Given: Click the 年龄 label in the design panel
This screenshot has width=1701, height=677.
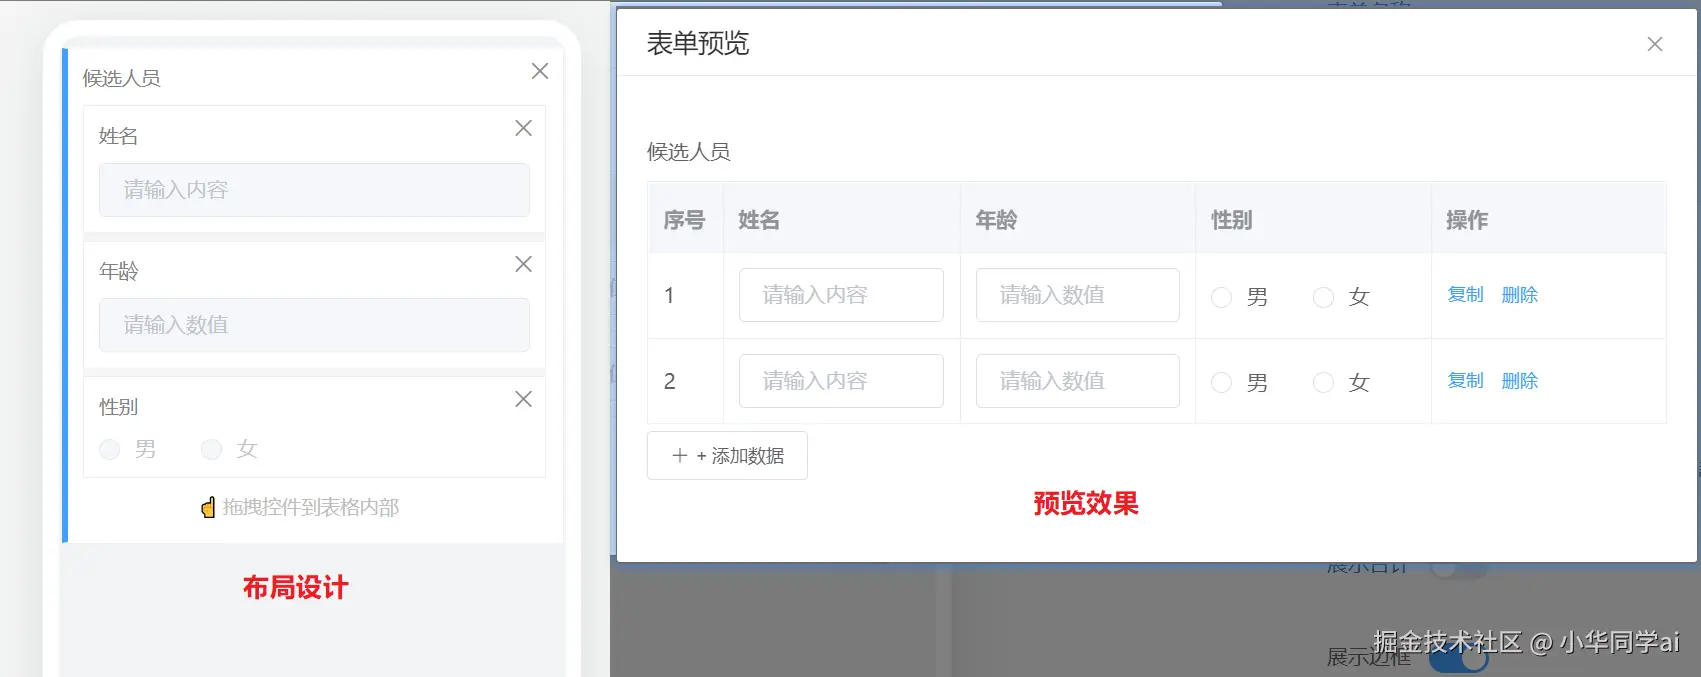Looking at the screenshot, I should [x=118, y=271].
